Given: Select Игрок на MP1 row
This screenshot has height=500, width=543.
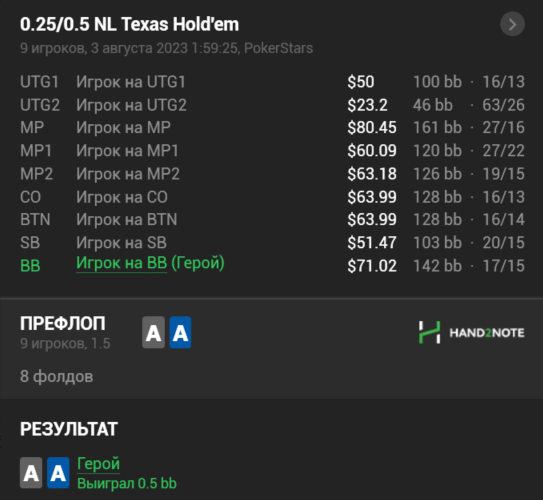Looking at the screenshot, I should [272, 151].
